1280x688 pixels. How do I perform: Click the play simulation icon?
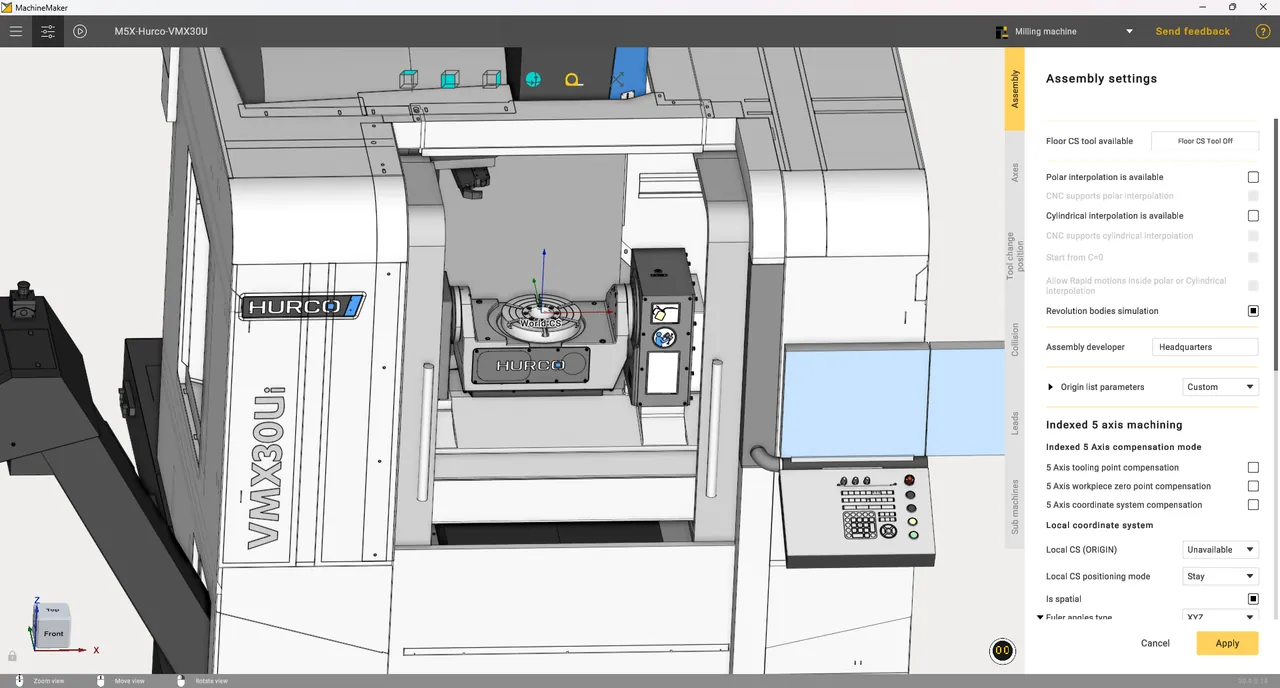pyautogui.click(x=80, y=31)
